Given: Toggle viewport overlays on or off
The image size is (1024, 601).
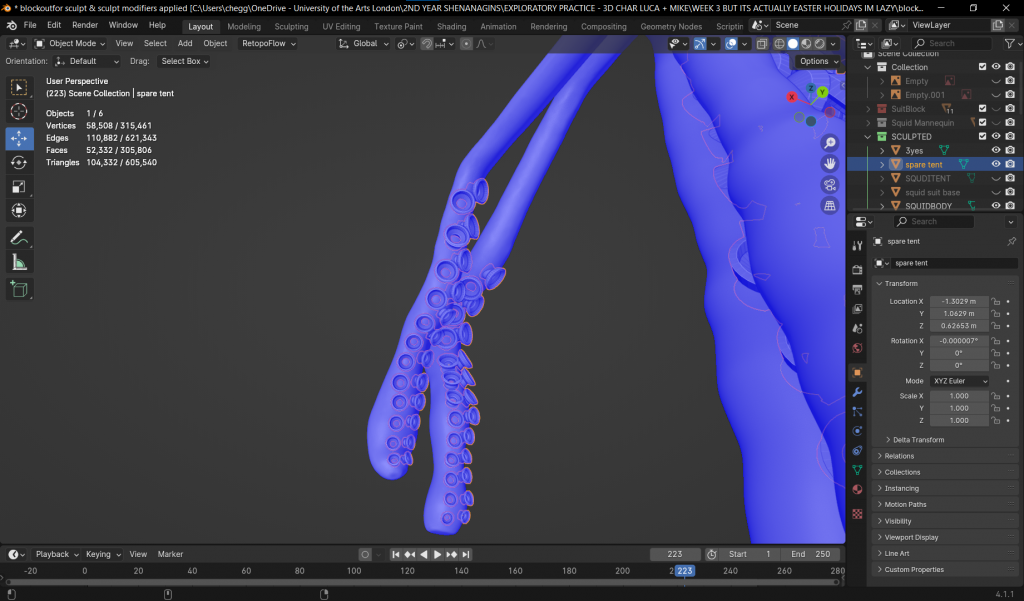Looking at the screenshot, I should 731,44.
